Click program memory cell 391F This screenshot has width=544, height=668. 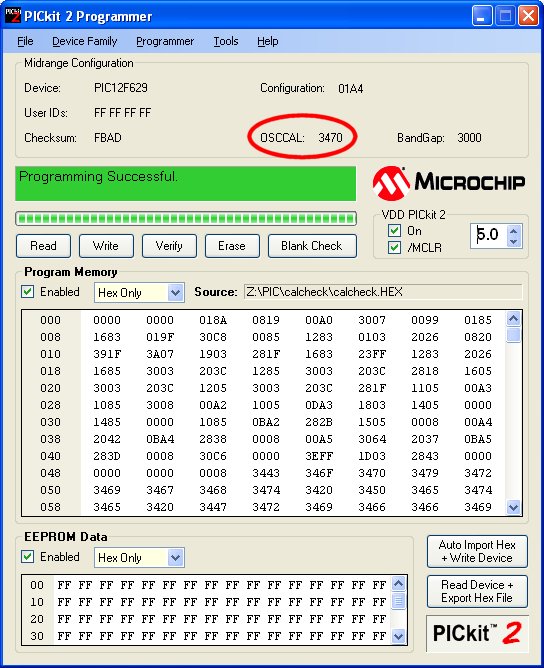pyautogui.click(x=107, y=354)
